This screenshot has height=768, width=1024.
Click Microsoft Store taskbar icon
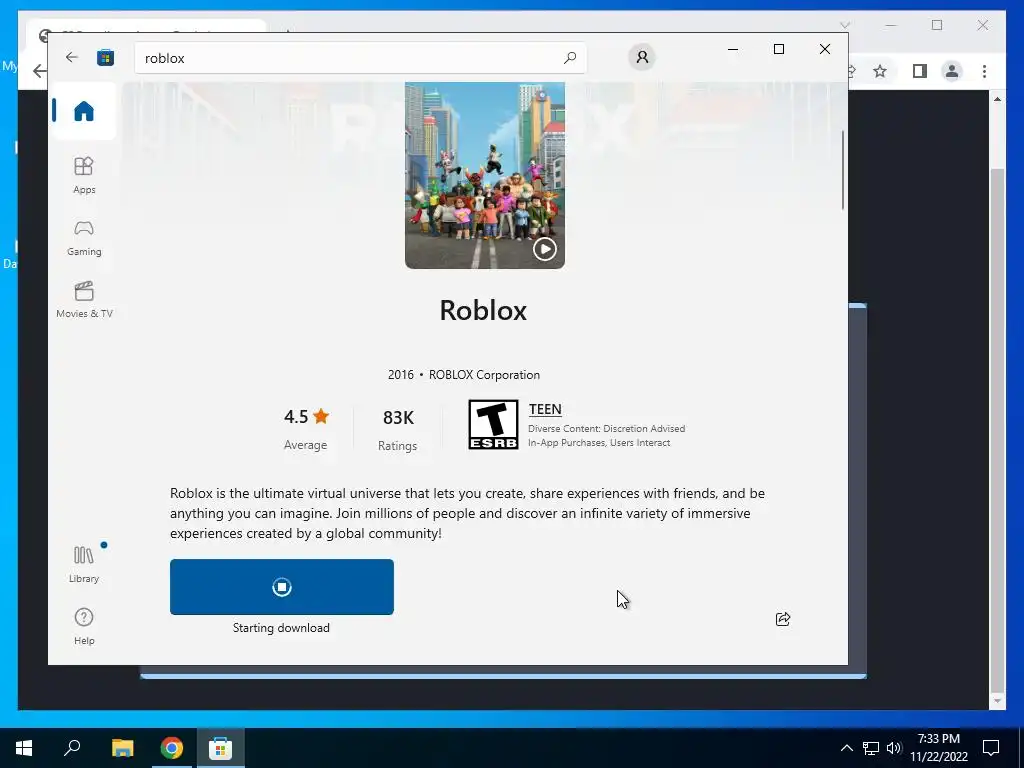pos(221,748)
